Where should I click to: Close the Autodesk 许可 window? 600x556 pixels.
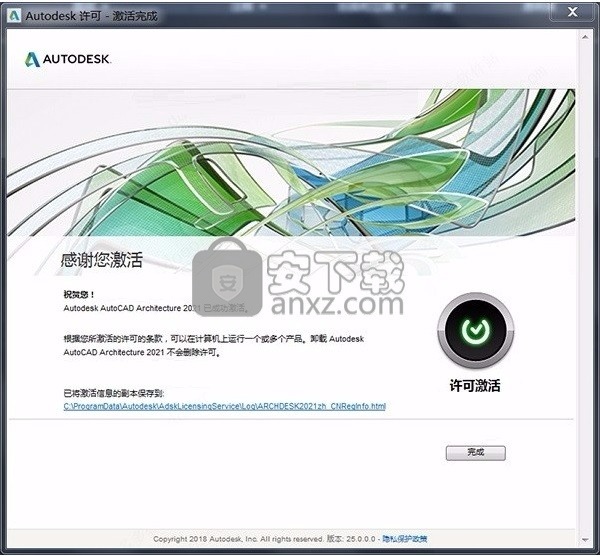(x=572, y=12)
